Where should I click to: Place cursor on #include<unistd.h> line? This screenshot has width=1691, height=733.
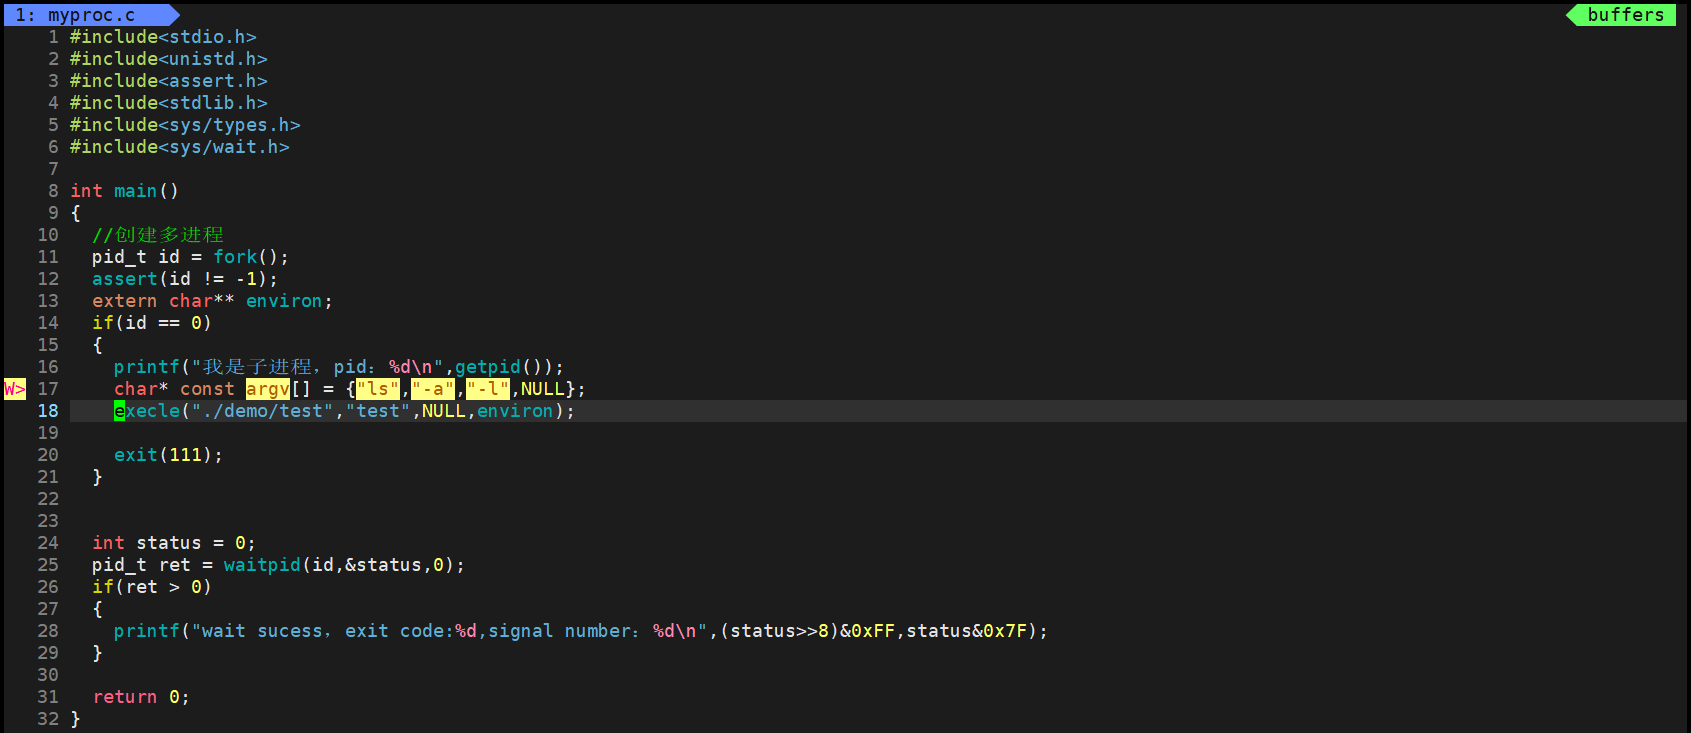pos(169,59)
